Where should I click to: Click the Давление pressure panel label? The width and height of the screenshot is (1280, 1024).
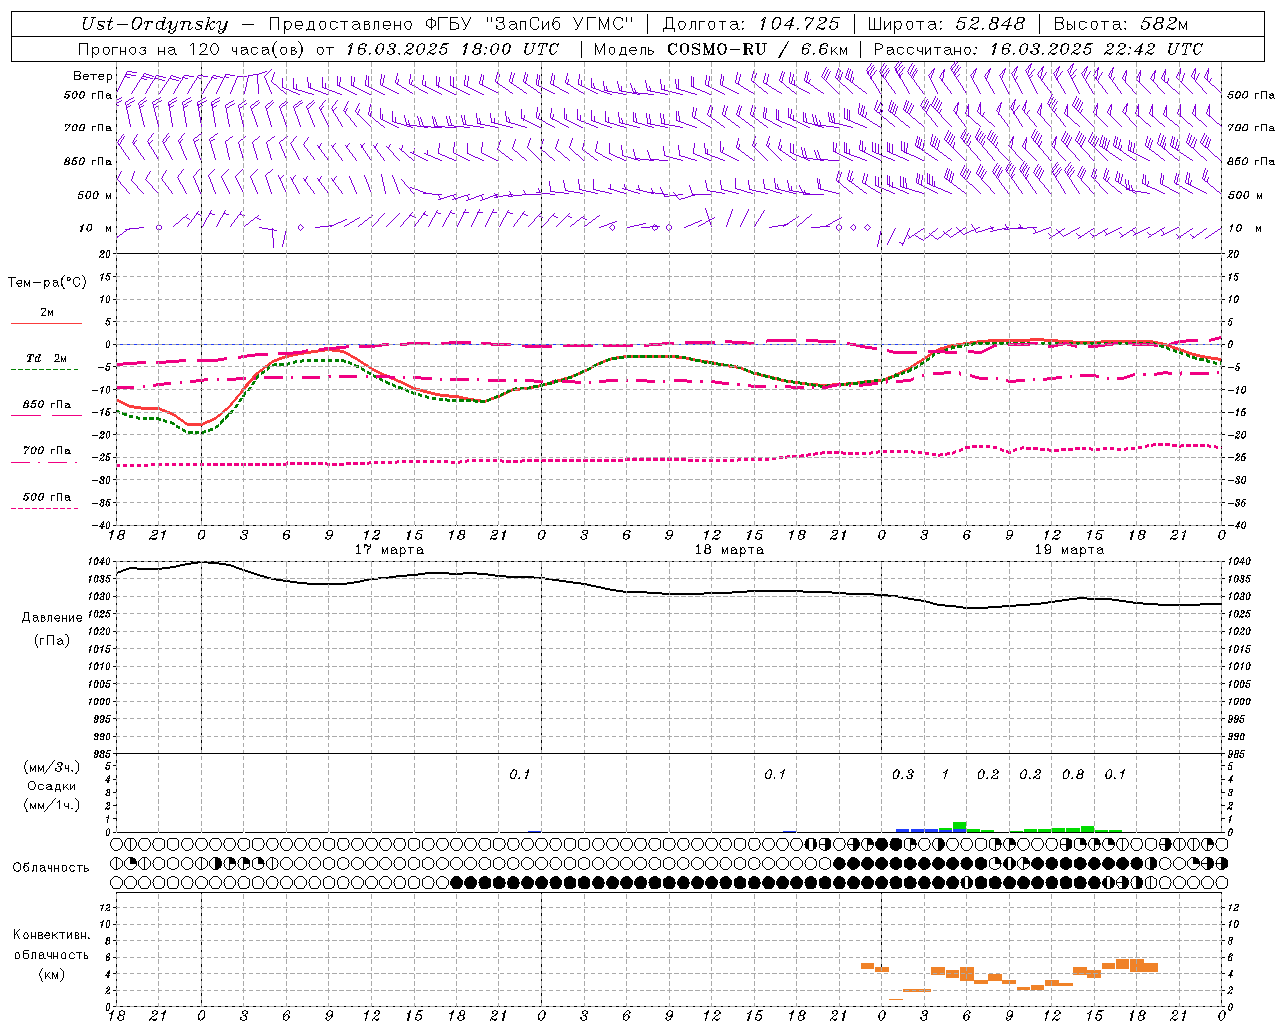(x=52, y=618)
